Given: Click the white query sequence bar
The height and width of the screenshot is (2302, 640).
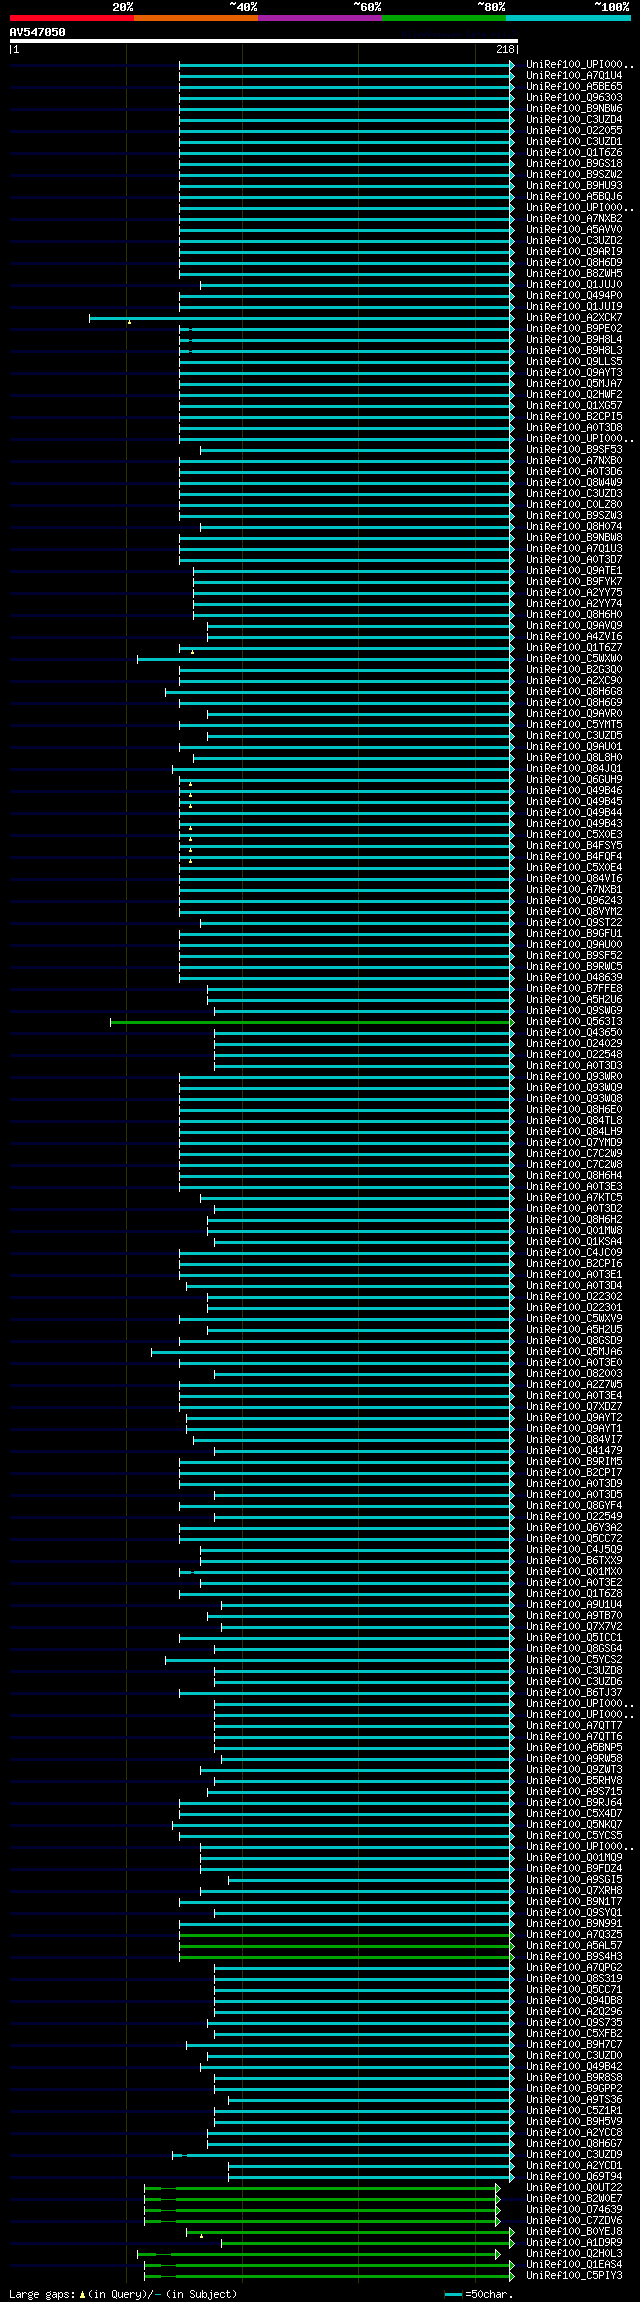Looking at the screenshot, I should click(x=264, y=41).
